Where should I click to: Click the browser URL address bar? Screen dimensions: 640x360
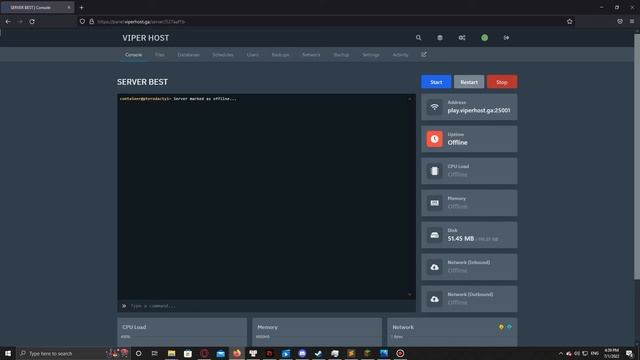coord(327,21)
